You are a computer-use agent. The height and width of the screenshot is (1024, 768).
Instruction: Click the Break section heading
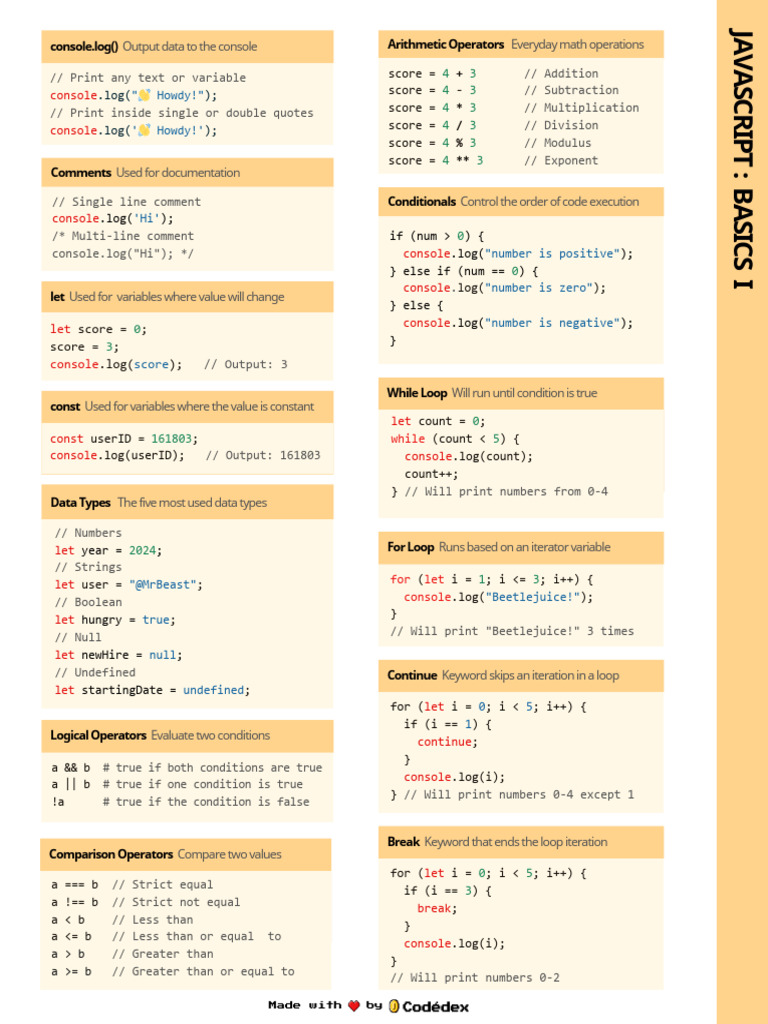click(x=404, y=841)
